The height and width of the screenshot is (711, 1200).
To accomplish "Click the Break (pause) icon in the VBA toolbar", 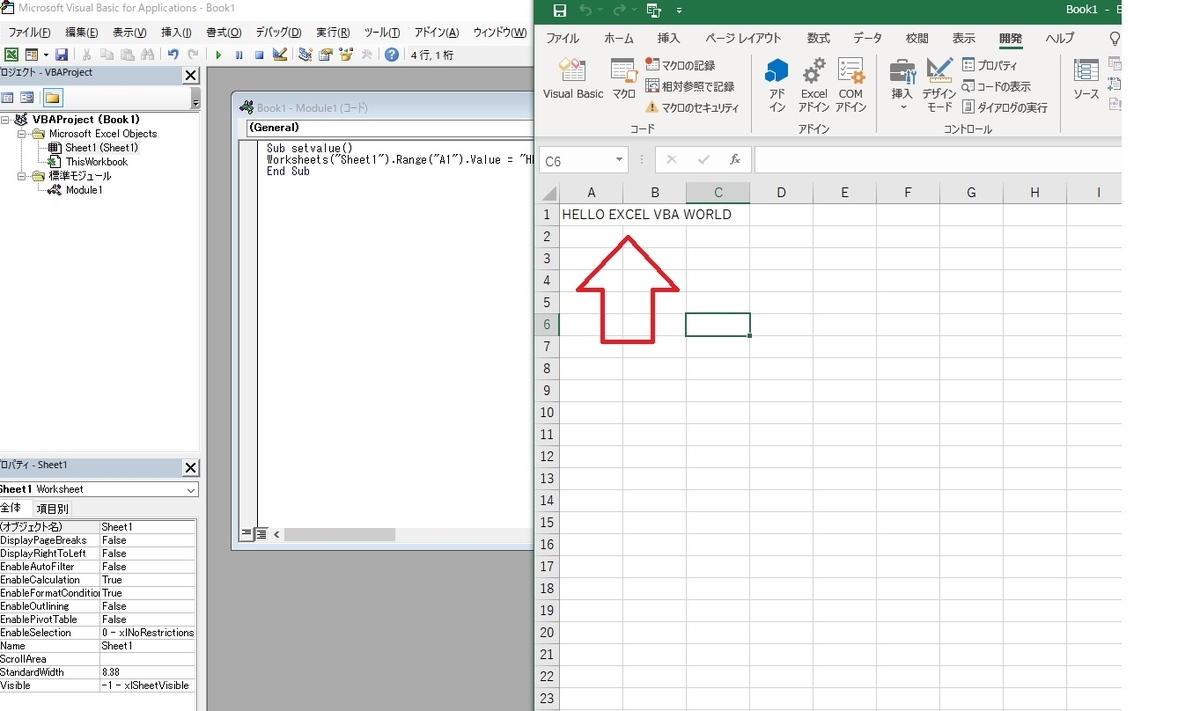I will 239,55.
